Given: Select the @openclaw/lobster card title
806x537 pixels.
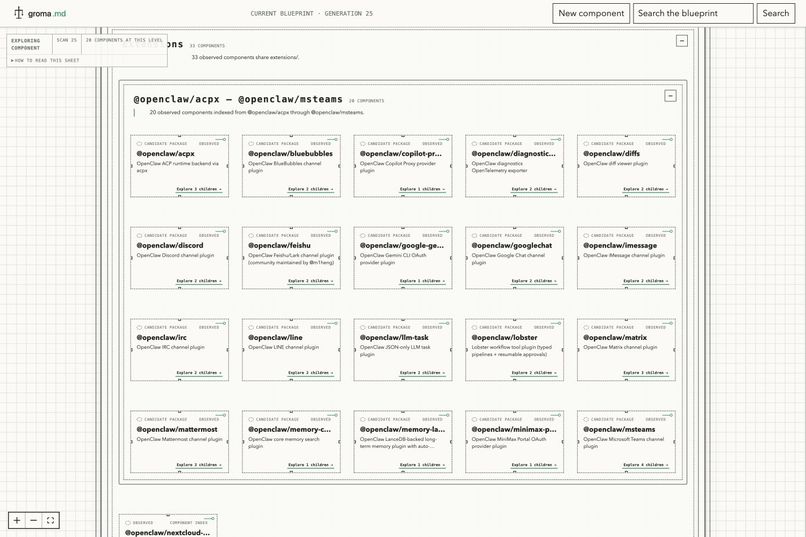Looking at the screenshot, I should (504, 338).
